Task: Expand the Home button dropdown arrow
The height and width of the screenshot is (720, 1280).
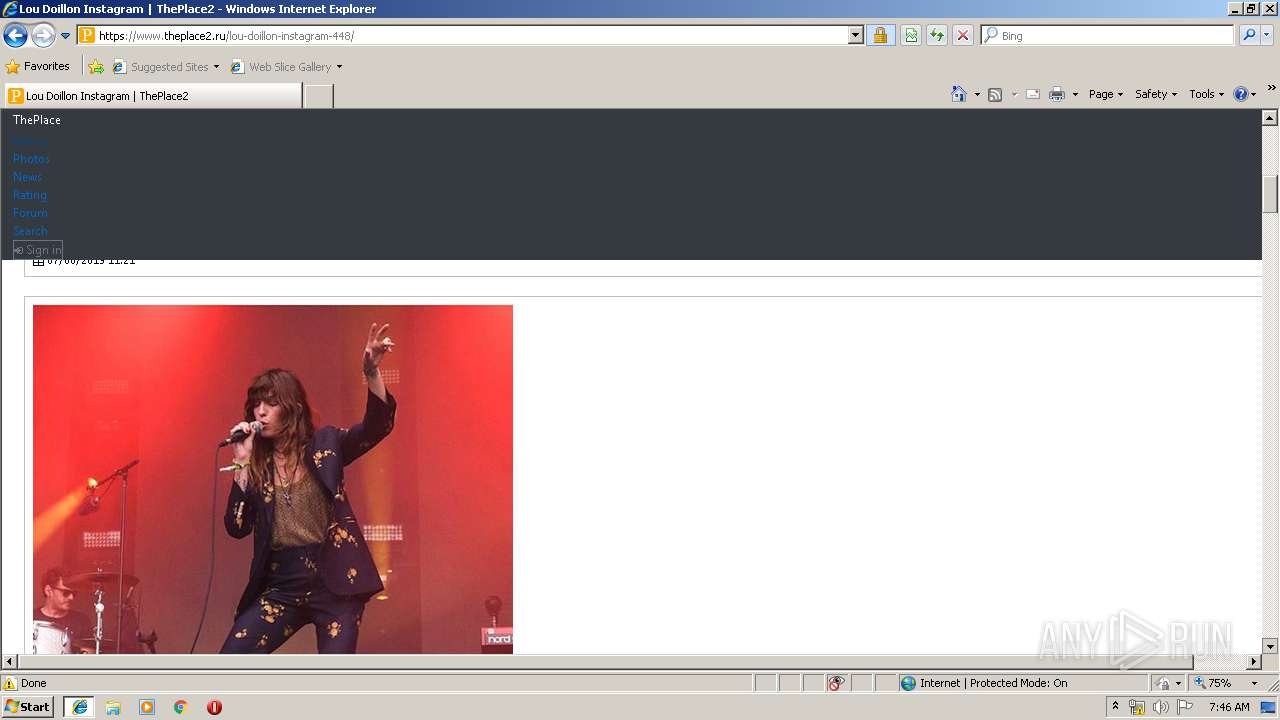Action: [x=977, y=94]
